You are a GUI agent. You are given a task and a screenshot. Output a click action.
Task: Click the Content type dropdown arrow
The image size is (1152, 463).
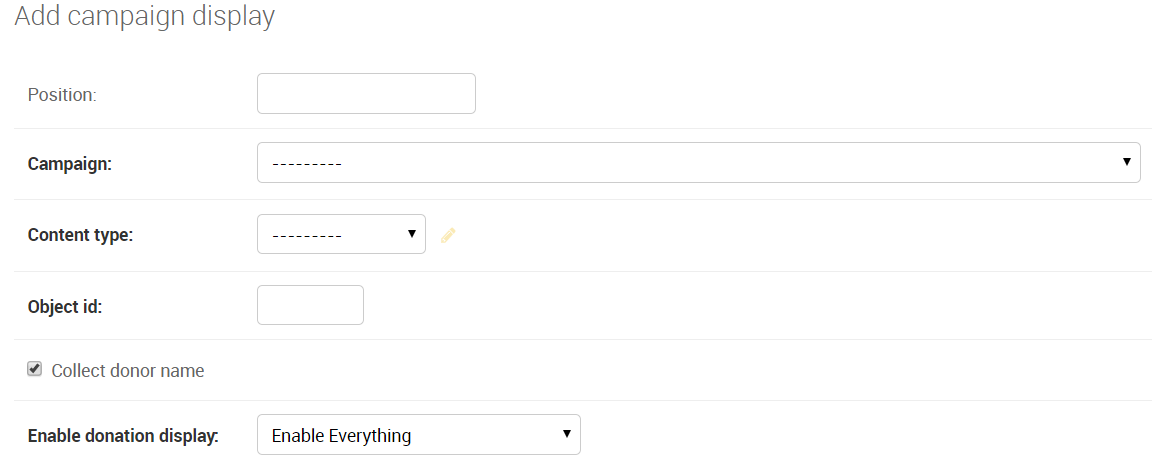(411, 234)
